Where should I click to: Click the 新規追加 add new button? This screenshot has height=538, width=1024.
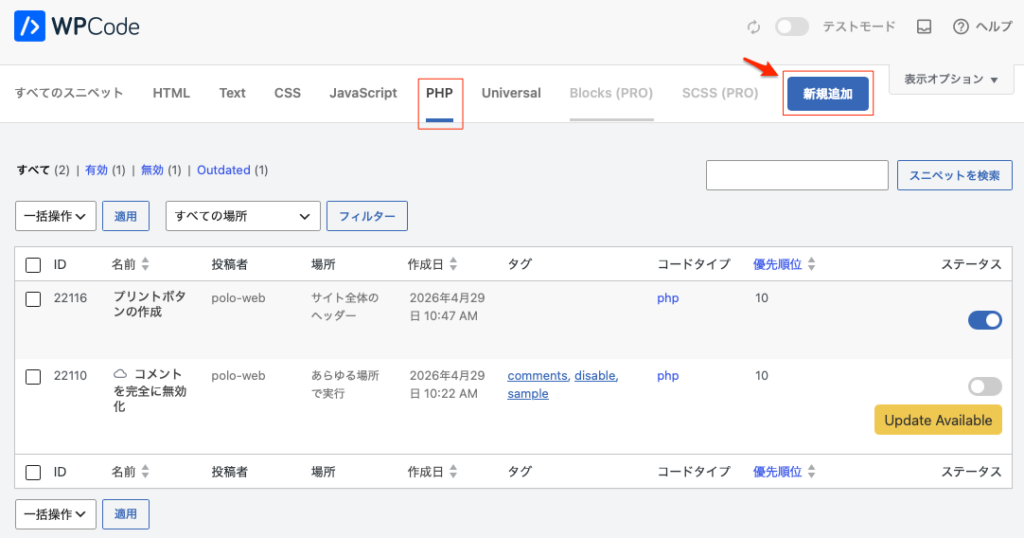click(x=827, y=93)
